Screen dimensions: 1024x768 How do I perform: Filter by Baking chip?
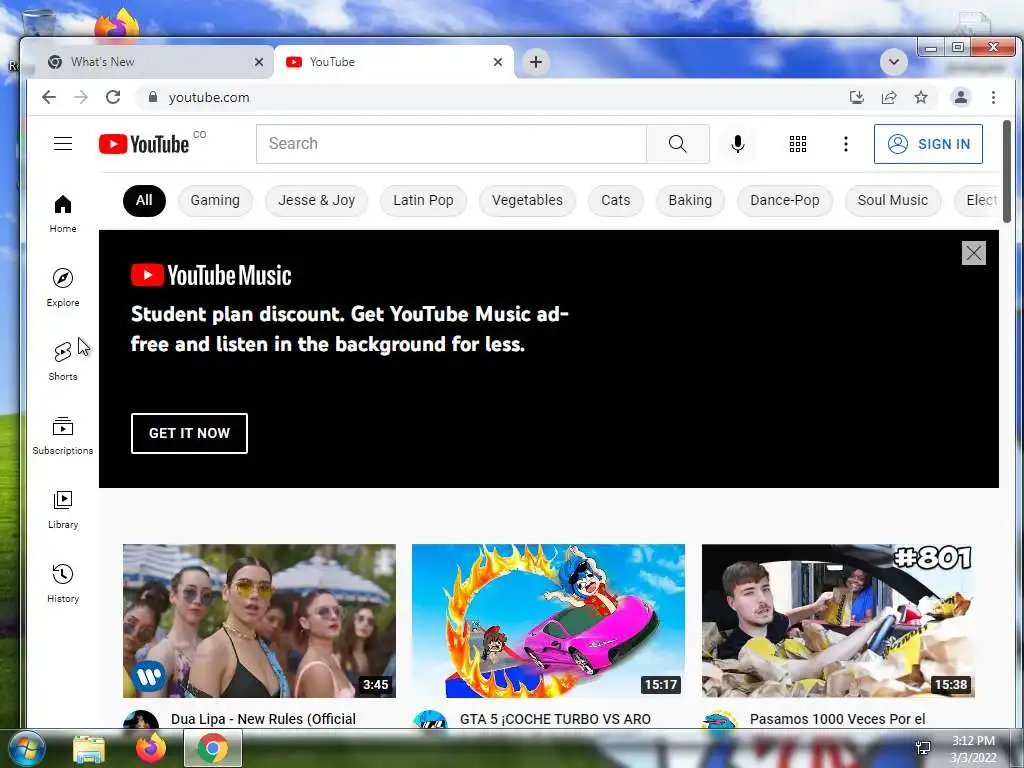[690, 200]
